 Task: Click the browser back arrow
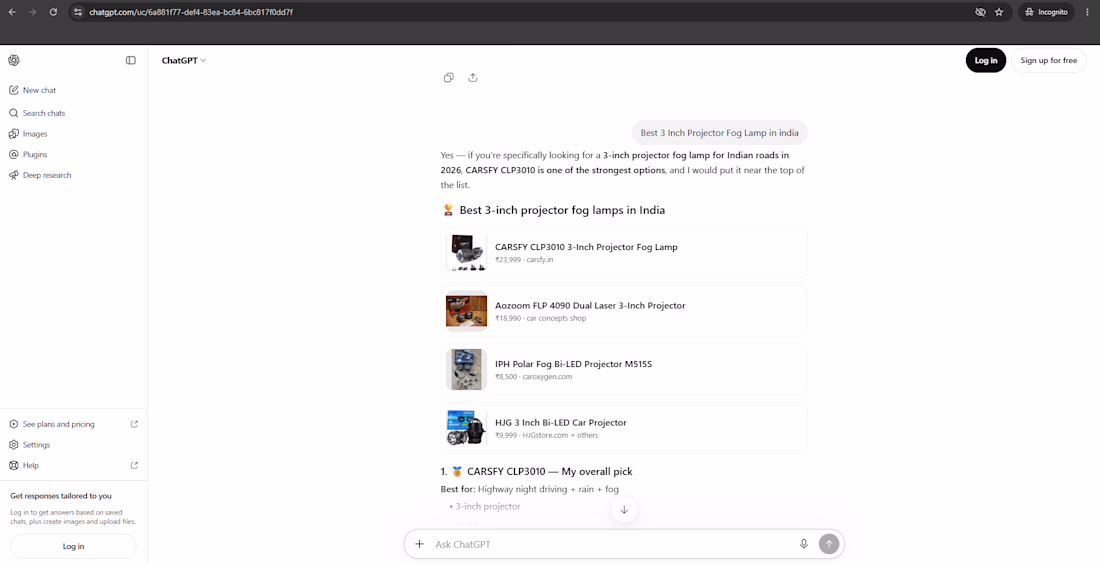(12, 12)
